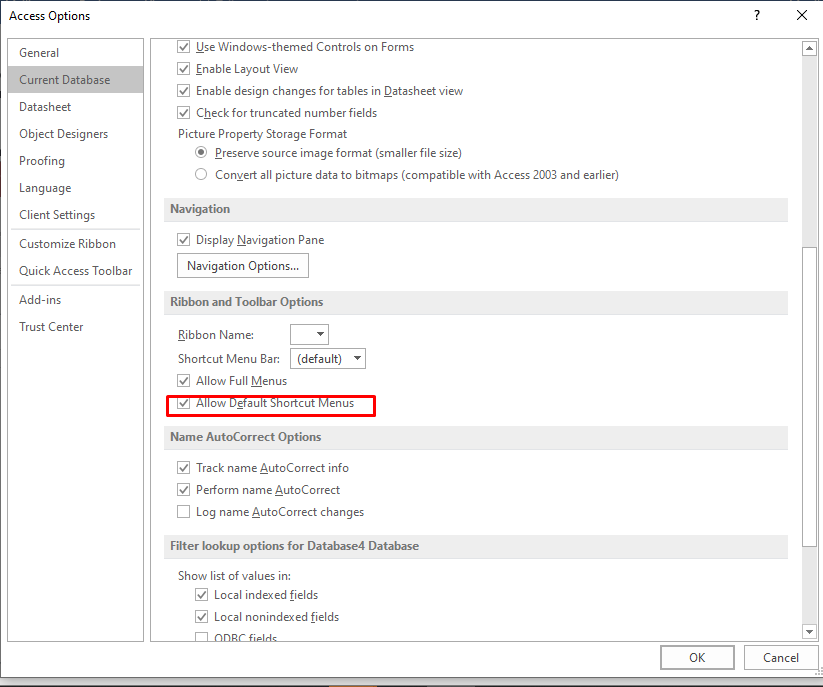This screenshot has width=823, height=687.
Task: Open Quick Access Toolbar category
Action: [76, 271]
